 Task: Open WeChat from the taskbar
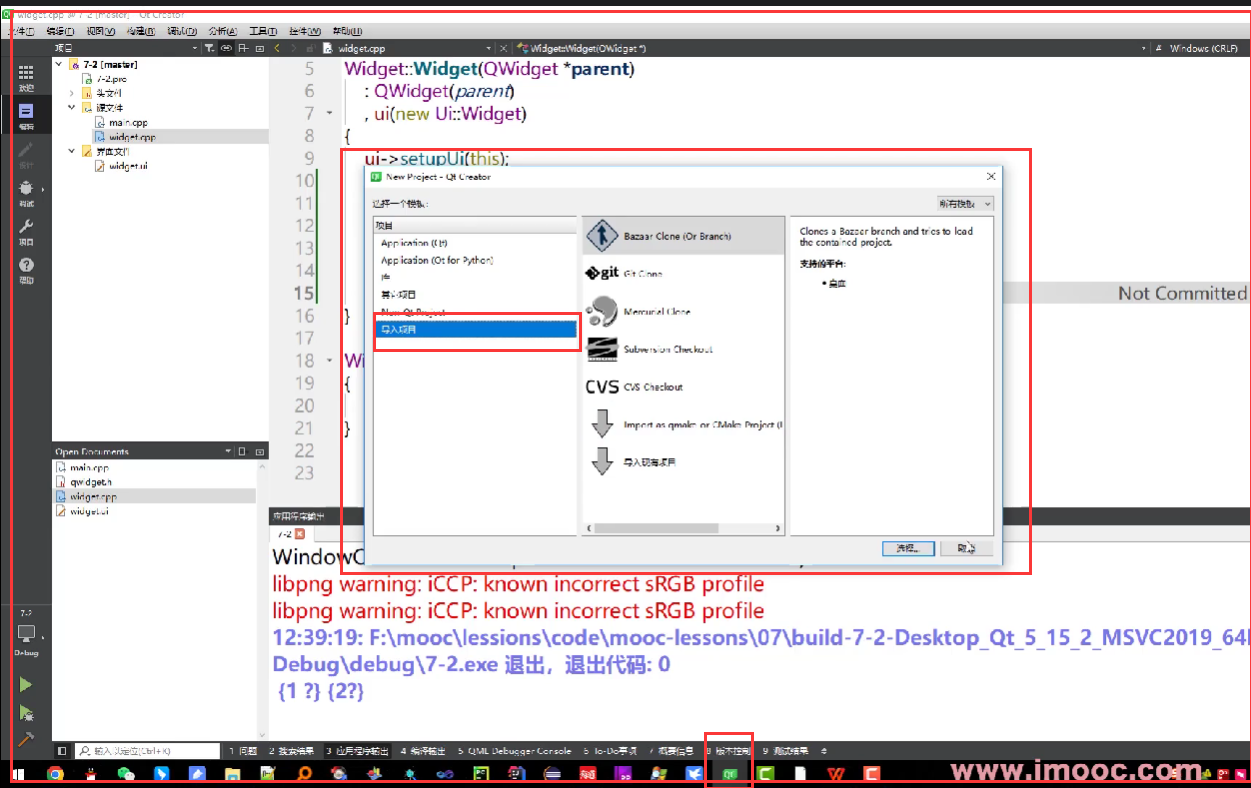[125, 773]
